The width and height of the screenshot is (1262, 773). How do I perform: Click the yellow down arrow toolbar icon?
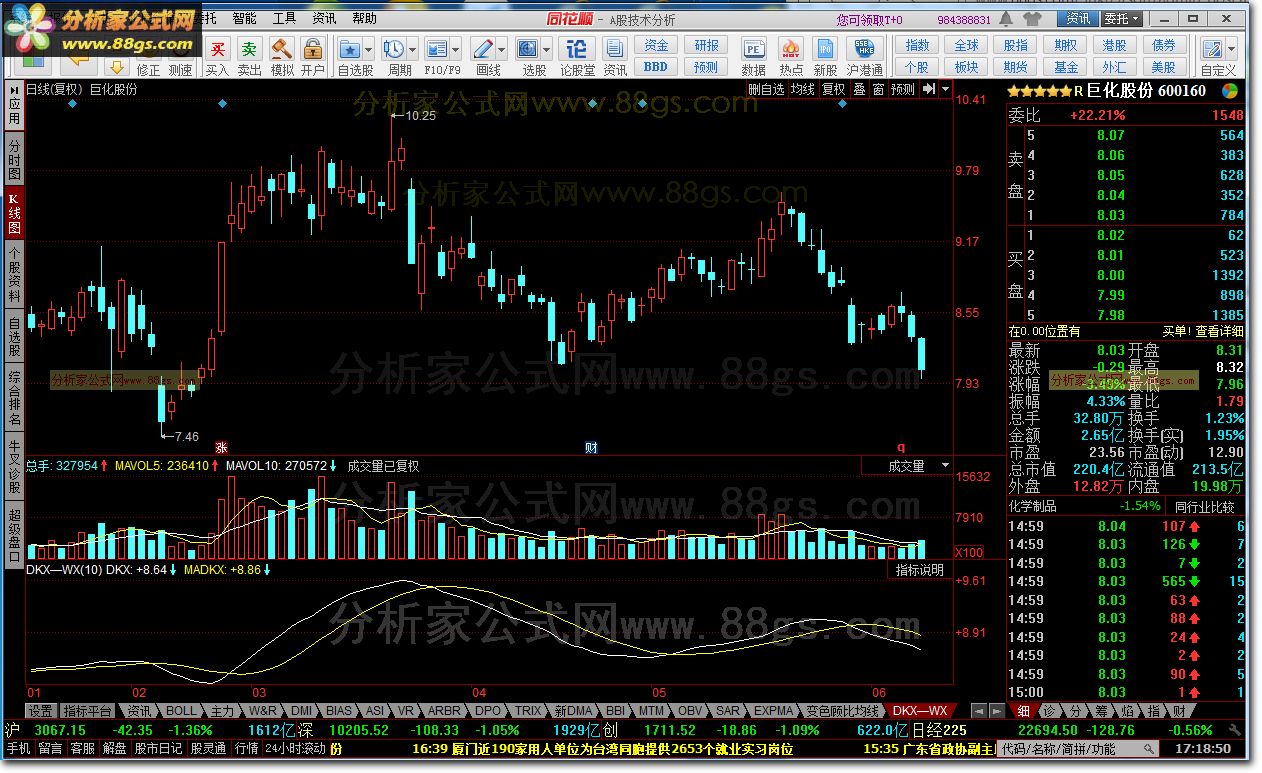click(117, 67)
